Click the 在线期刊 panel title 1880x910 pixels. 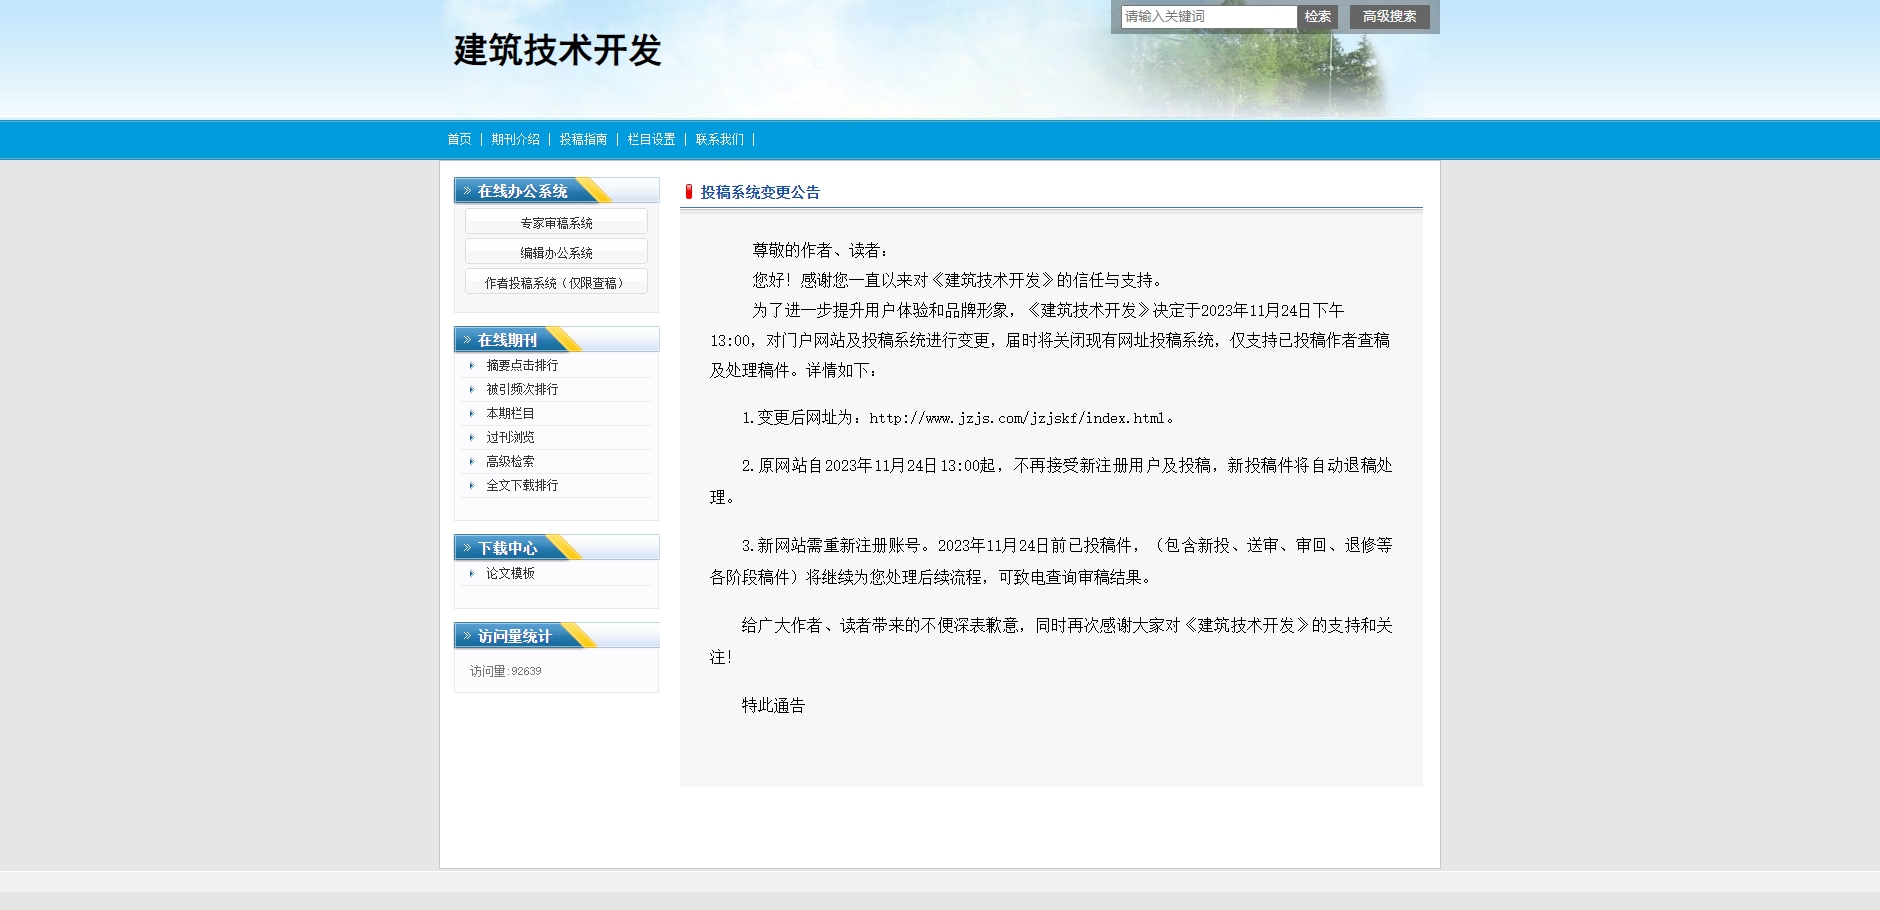point(507,340)
